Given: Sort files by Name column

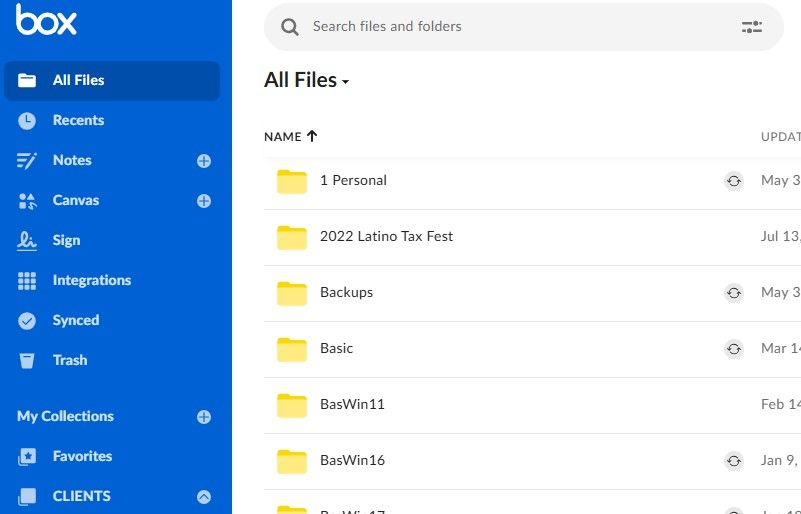Looking at the screenshot, I should (283, 136).
